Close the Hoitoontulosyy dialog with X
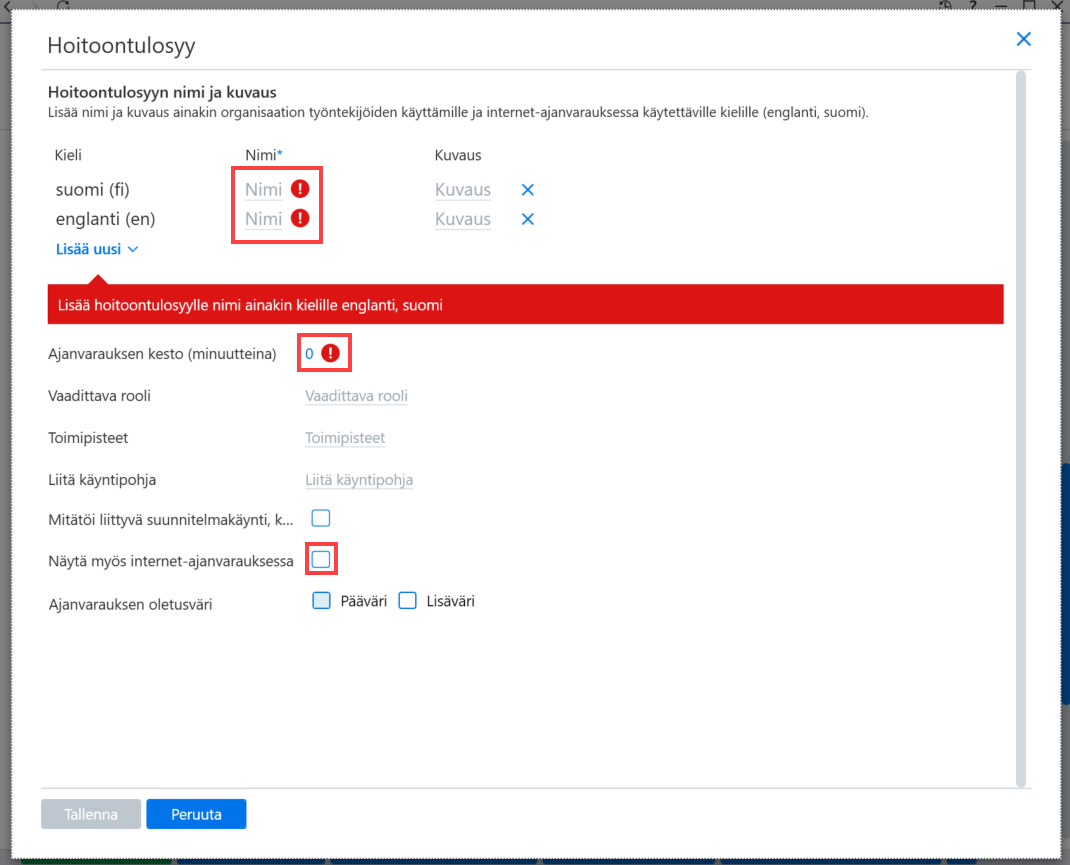 pos(1024,39)
